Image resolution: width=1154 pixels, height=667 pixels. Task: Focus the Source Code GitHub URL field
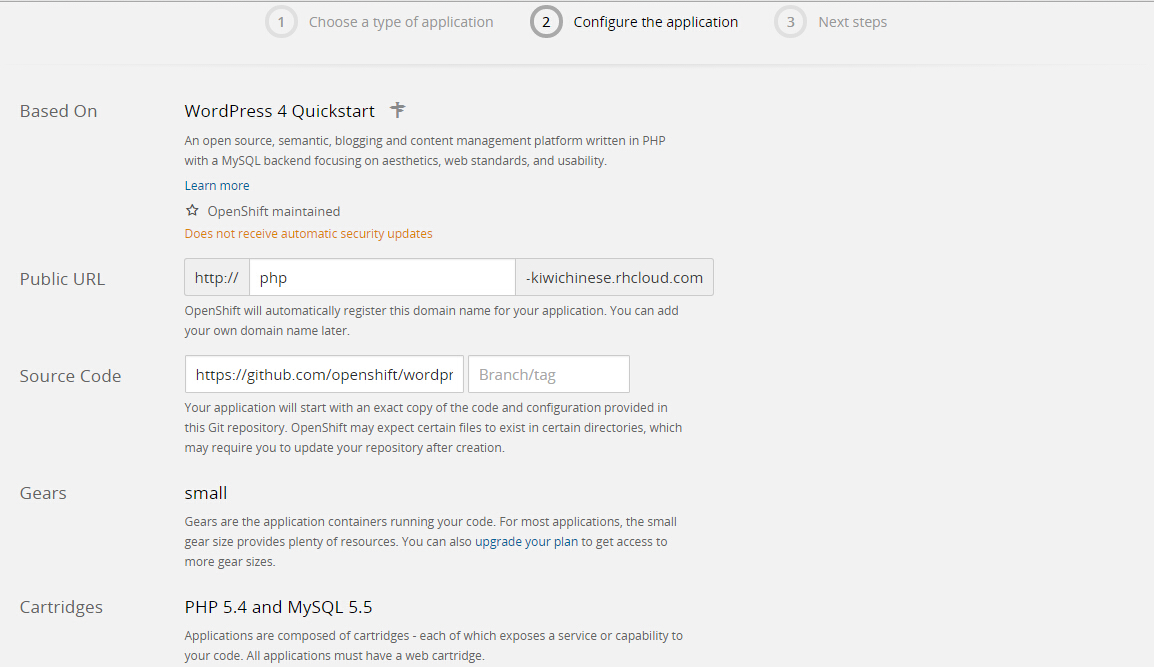coord(324,374)
